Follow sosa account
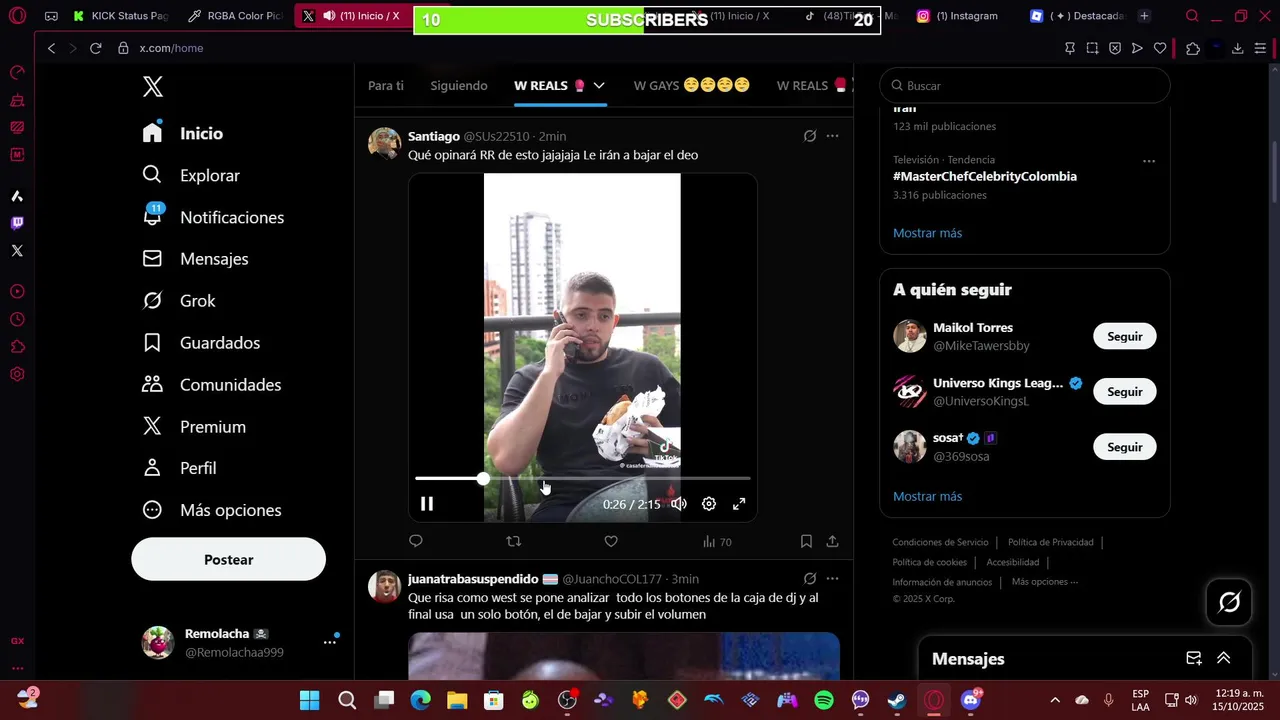The width and height of the screenshot is (1280, 720). tap(1125, 447)
